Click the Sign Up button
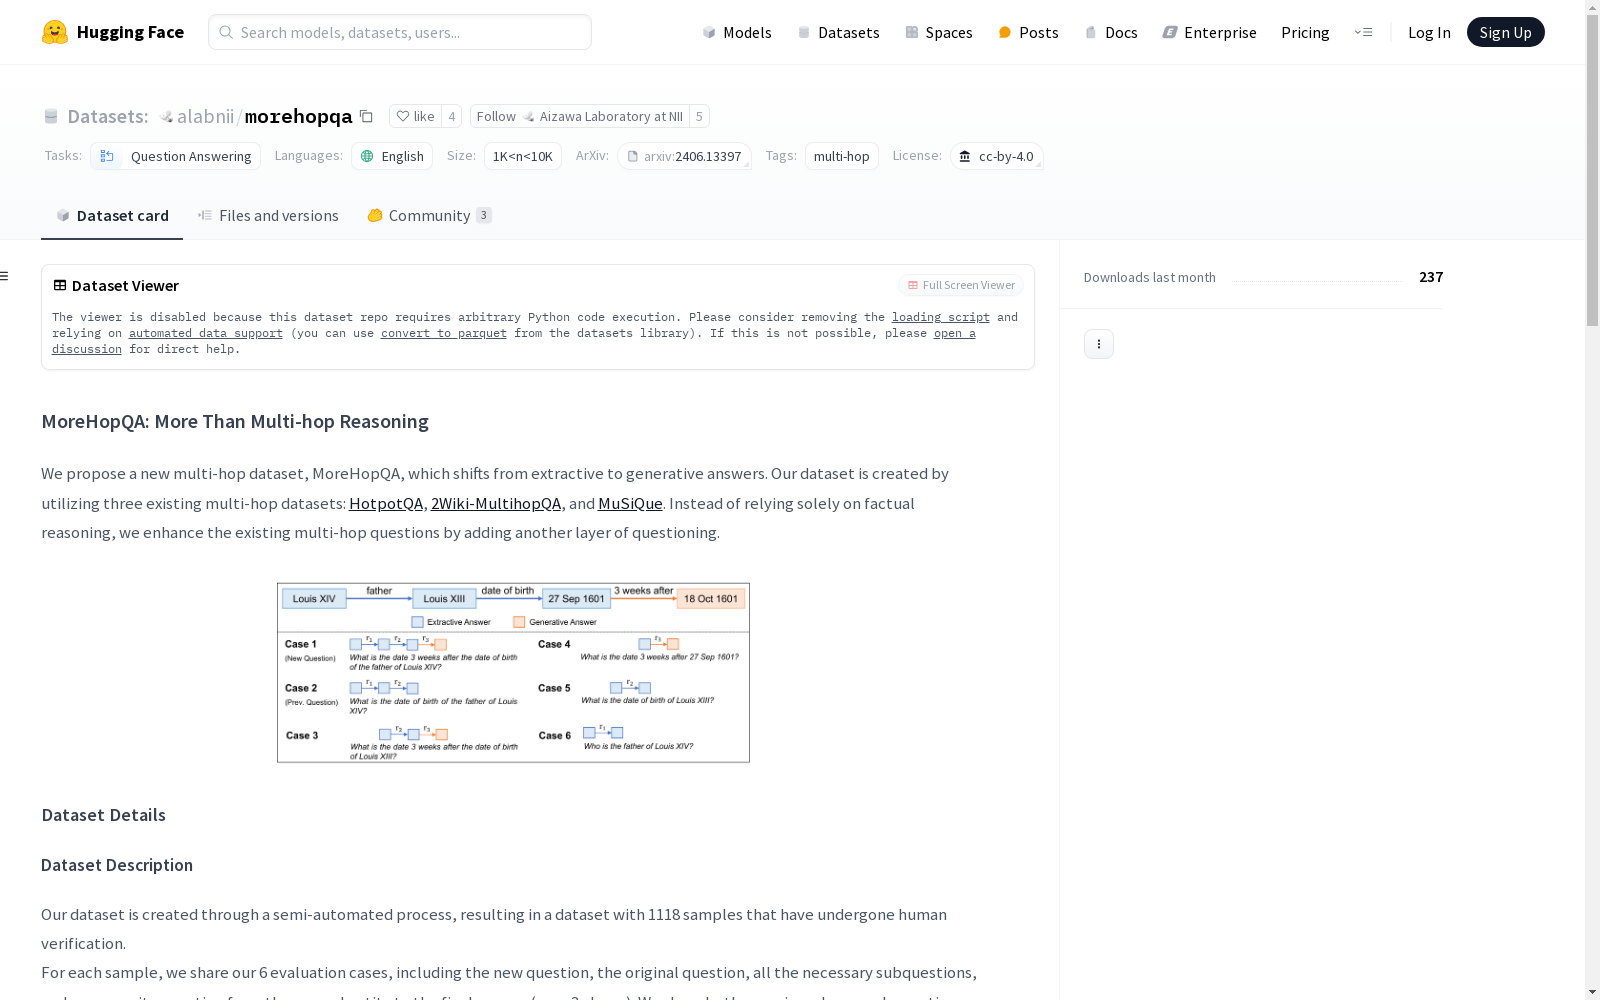The height and width of the screenshot is (1000, 1600). [1505, 32]
